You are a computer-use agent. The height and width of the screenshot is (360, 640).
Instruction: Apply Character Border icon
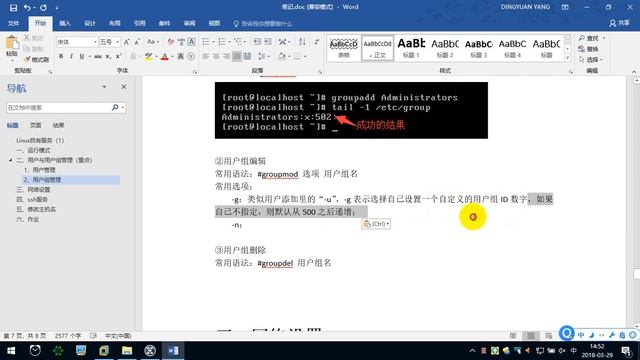click(191, 42)
